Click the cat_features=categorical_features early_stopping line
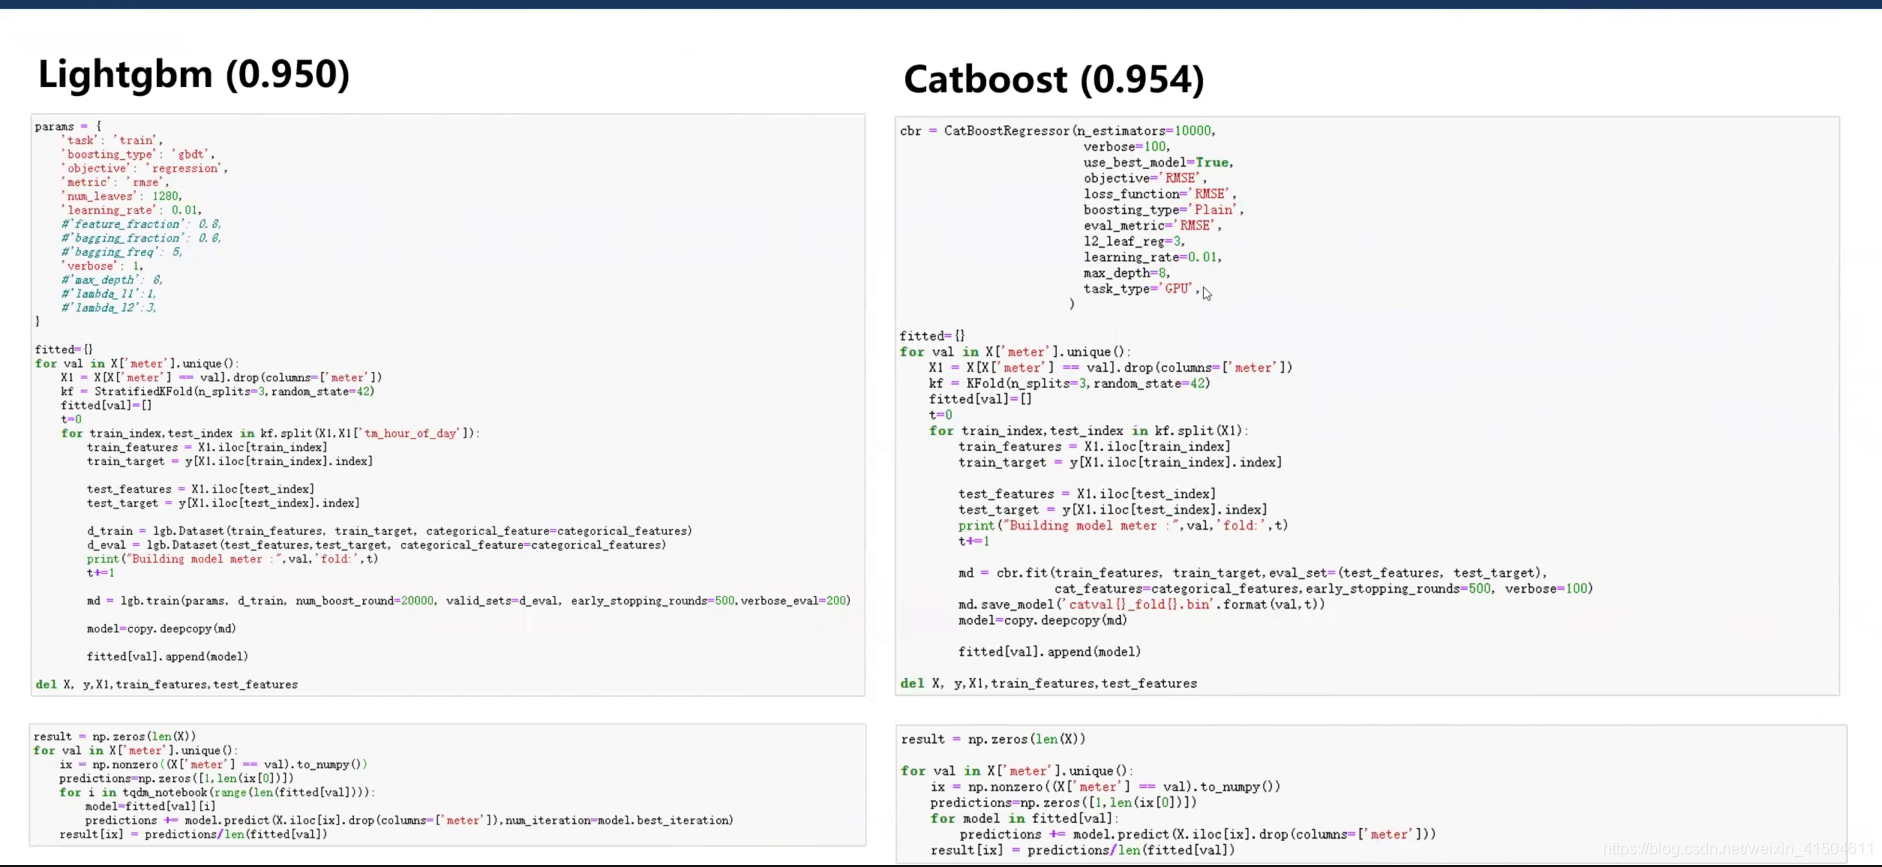The image size is (1882, 867). (x=1323, y=589)
